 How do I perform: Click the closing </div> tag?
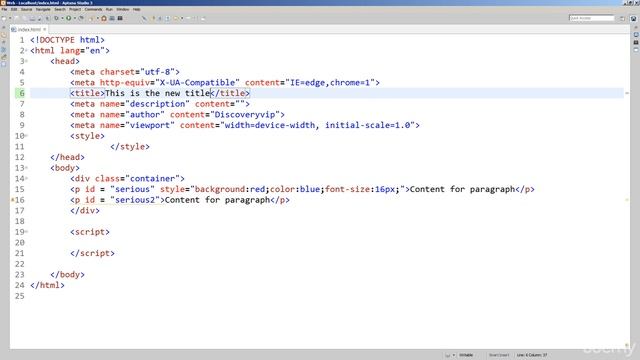(x=85, y=211)
